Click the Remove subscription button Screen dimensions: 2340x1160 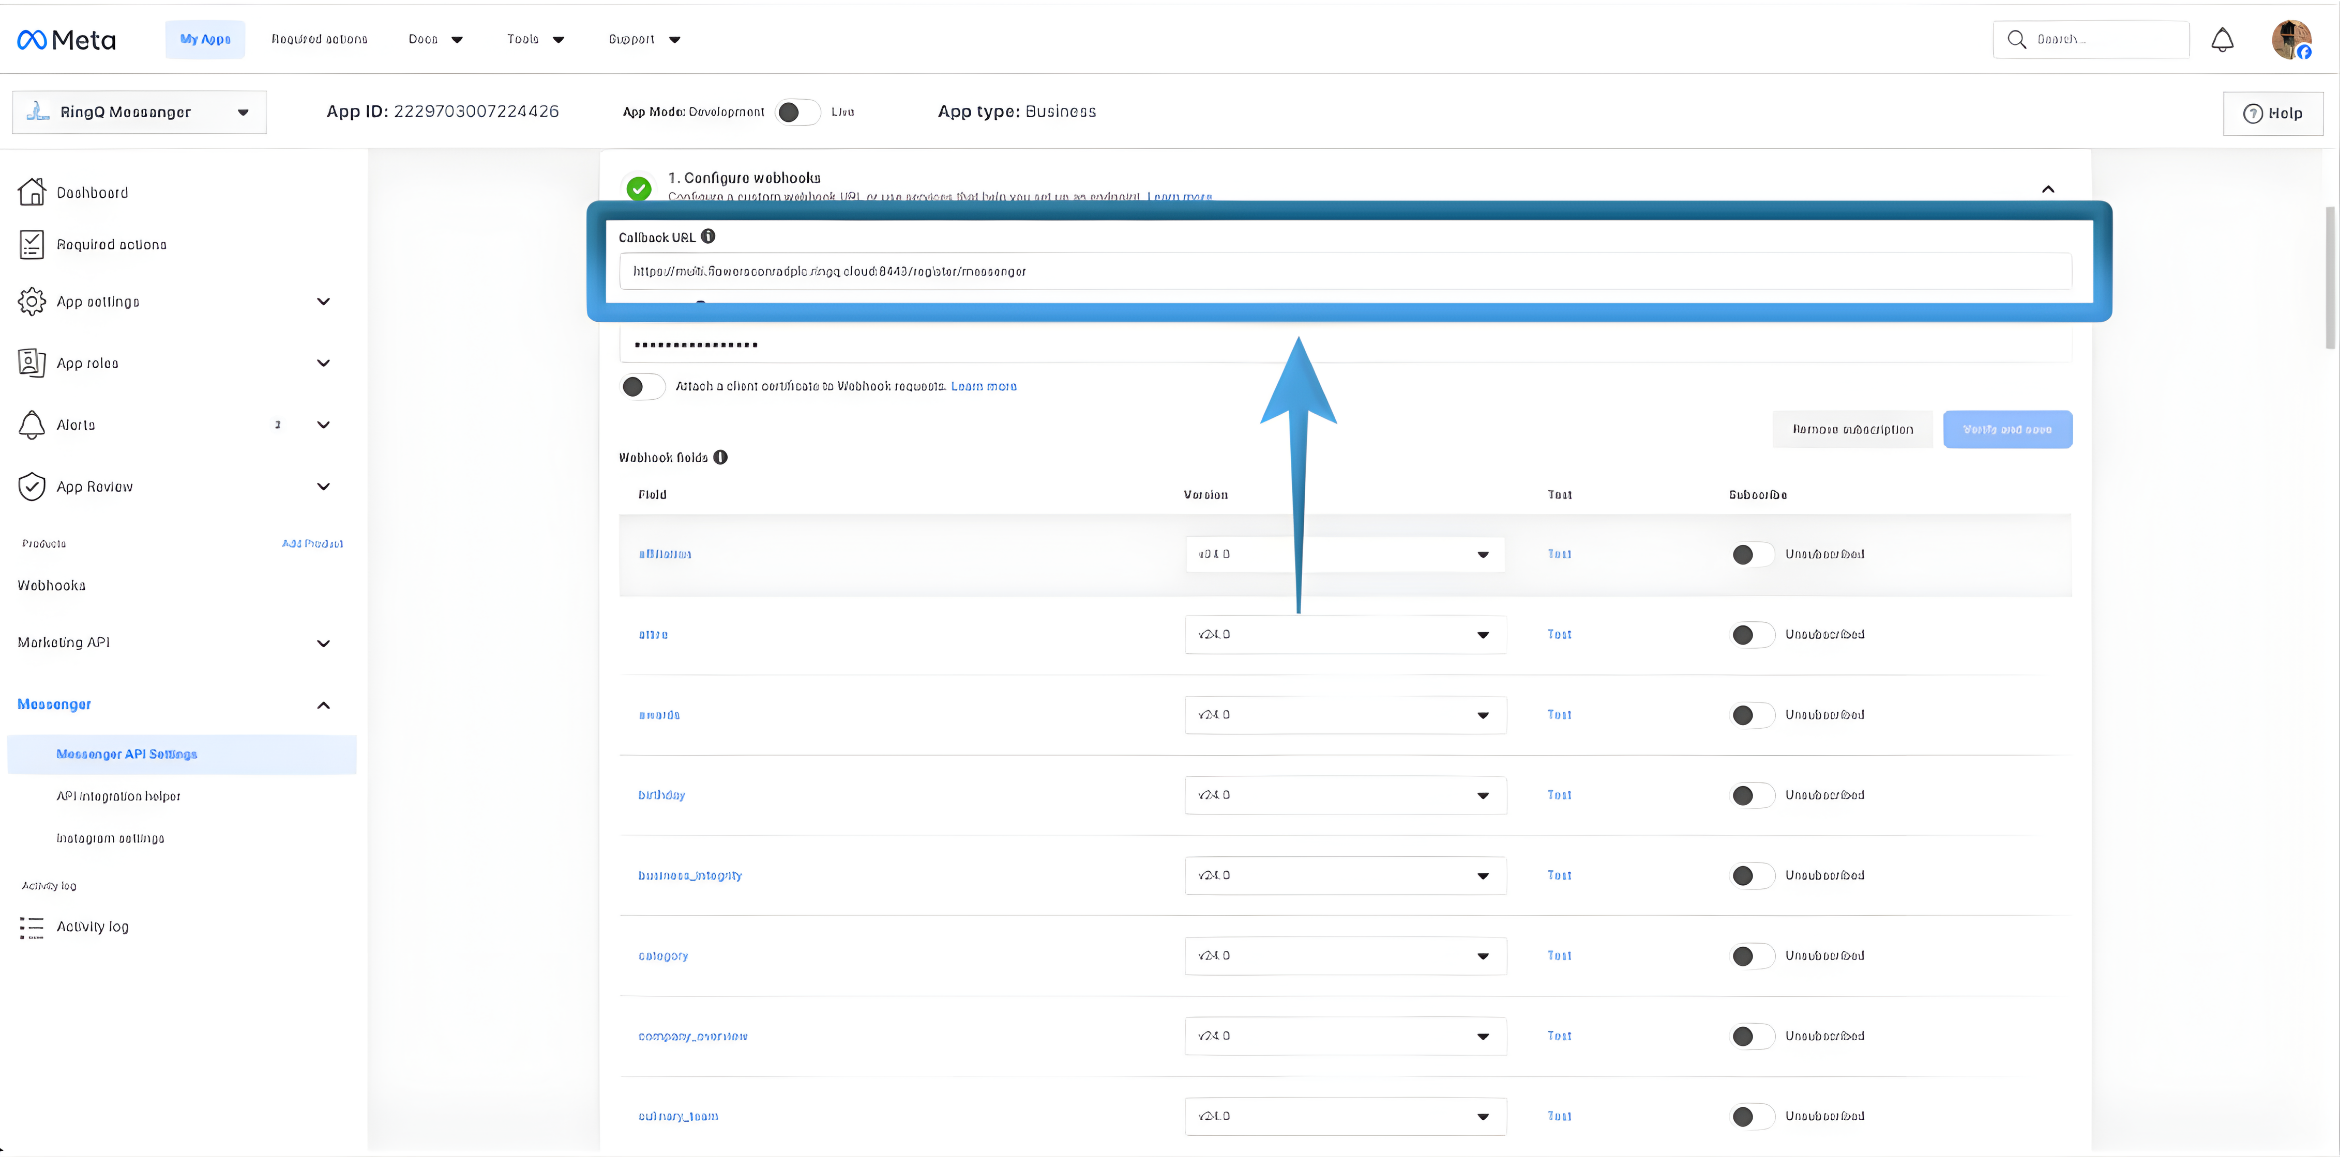coord(1852,429)
